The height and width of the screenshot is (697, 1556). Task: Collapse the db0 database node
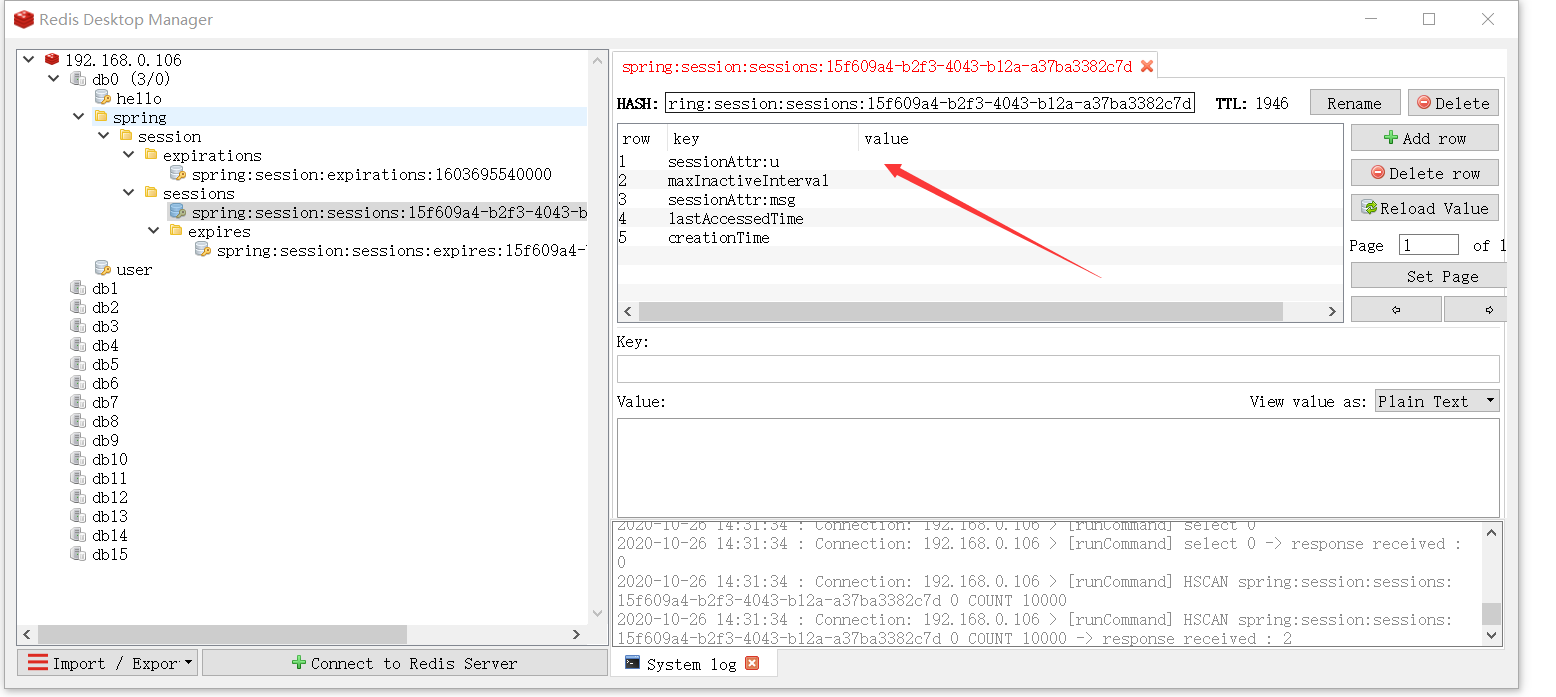[54, 79]
